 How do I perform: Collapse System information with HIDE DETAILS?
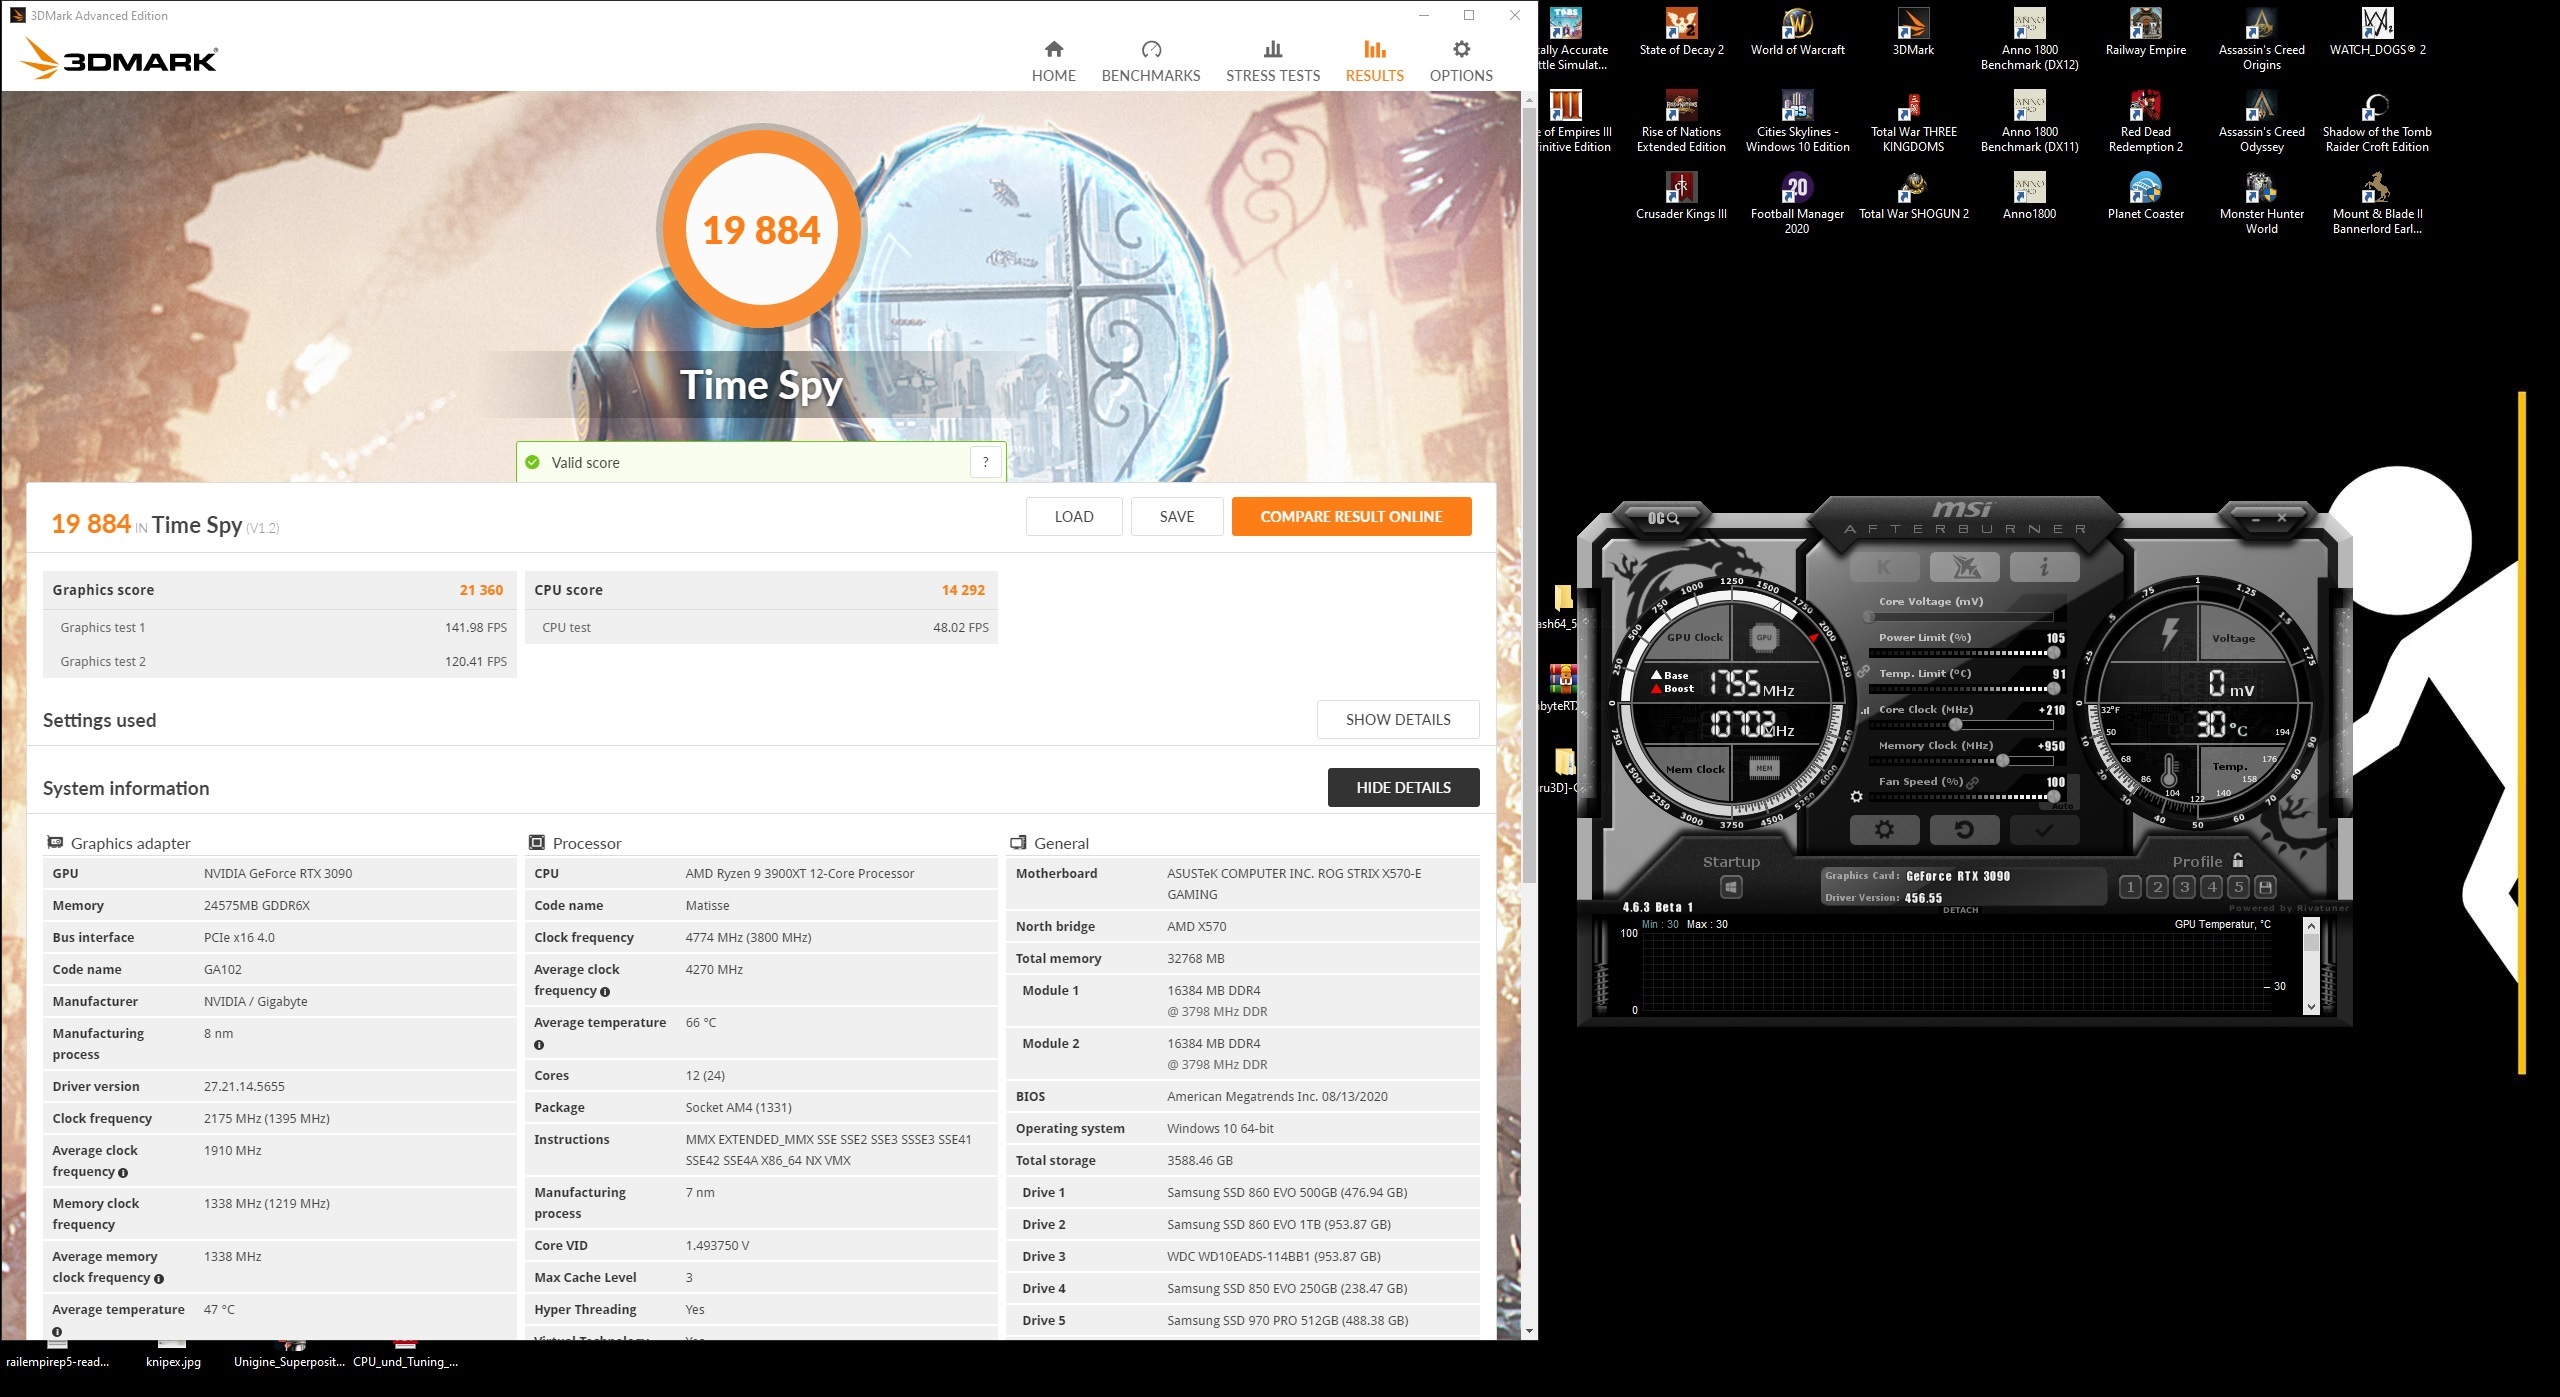coord(1402,787)
